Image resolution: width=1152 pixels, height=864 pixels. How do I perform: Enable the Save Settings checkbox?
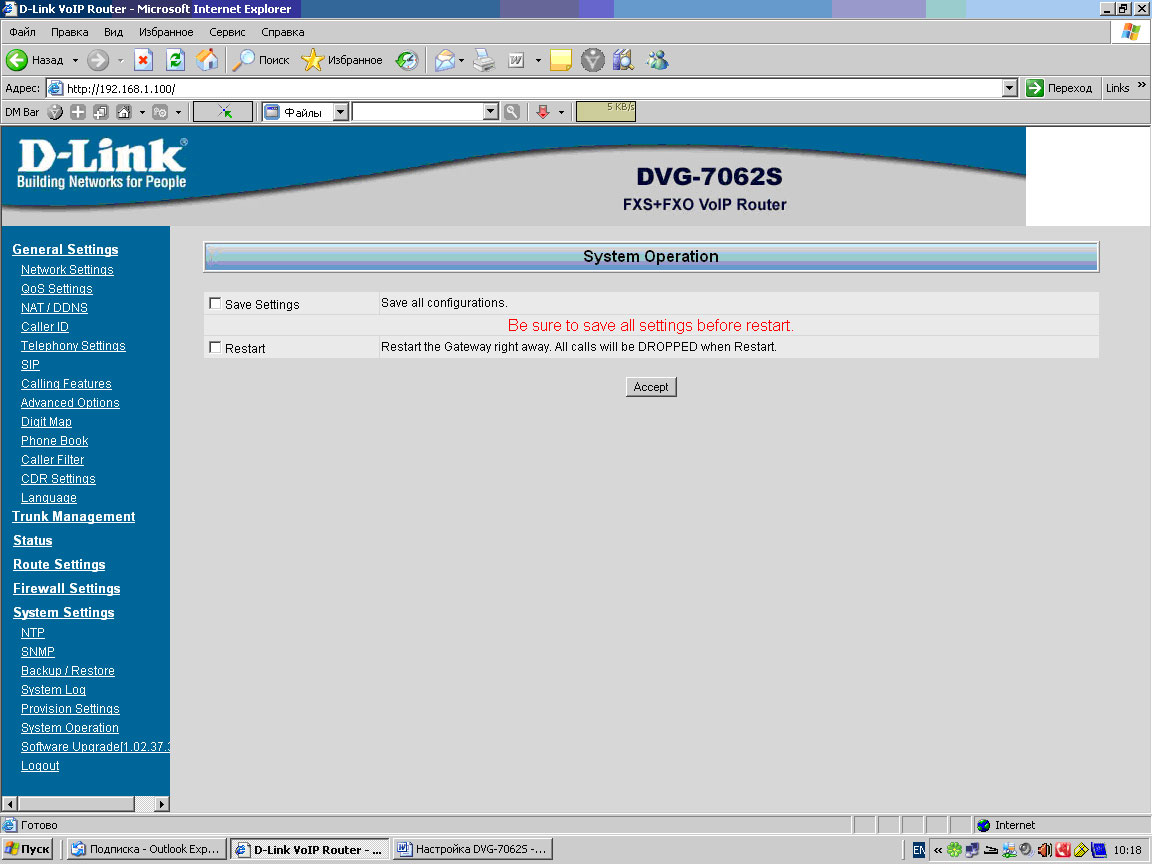point(215,303)
